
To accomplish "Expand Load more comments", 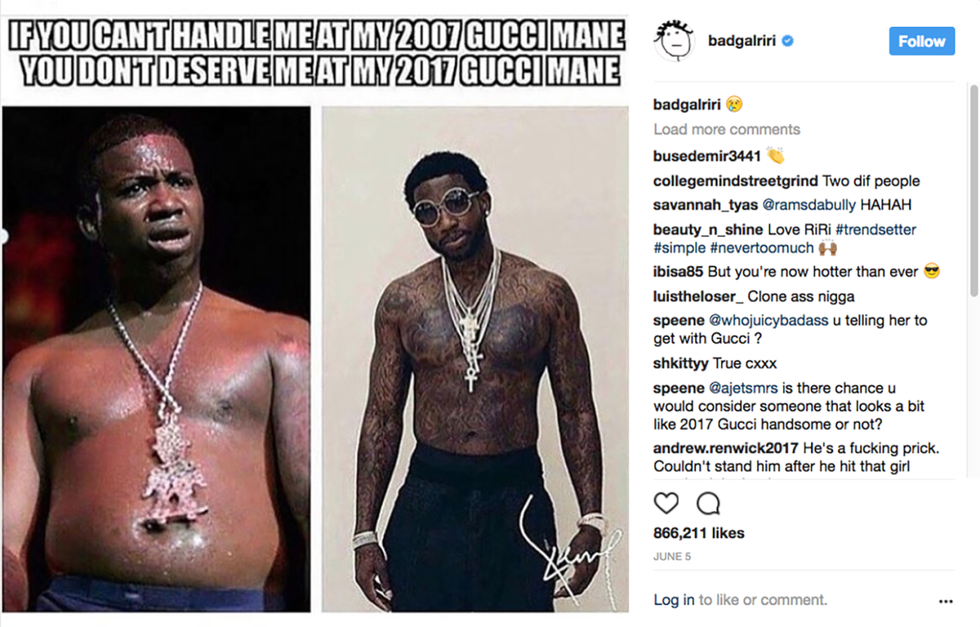I will point(726,129).
